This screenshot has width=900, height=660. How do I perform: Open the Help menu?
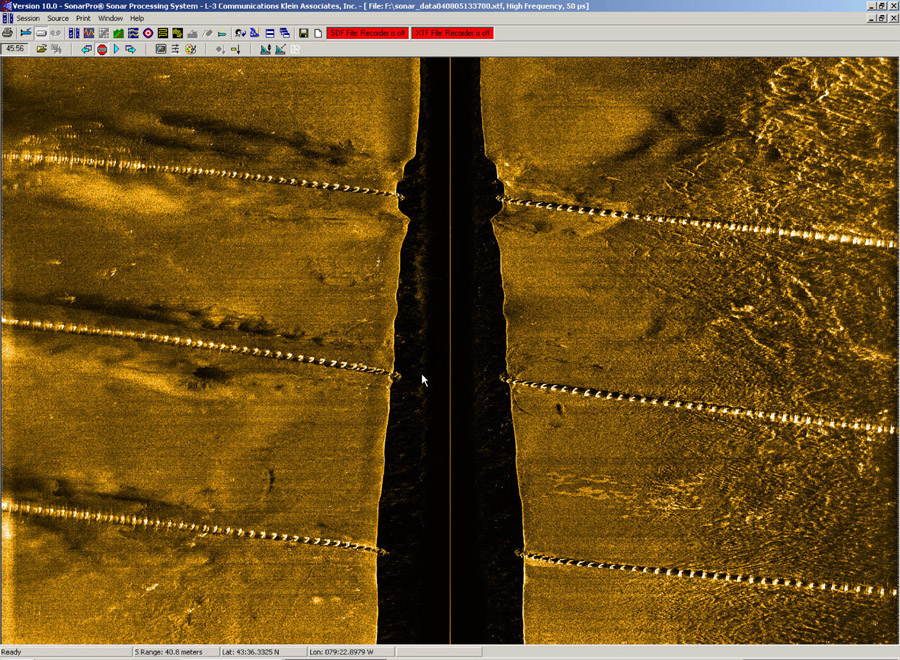point(137,18)
